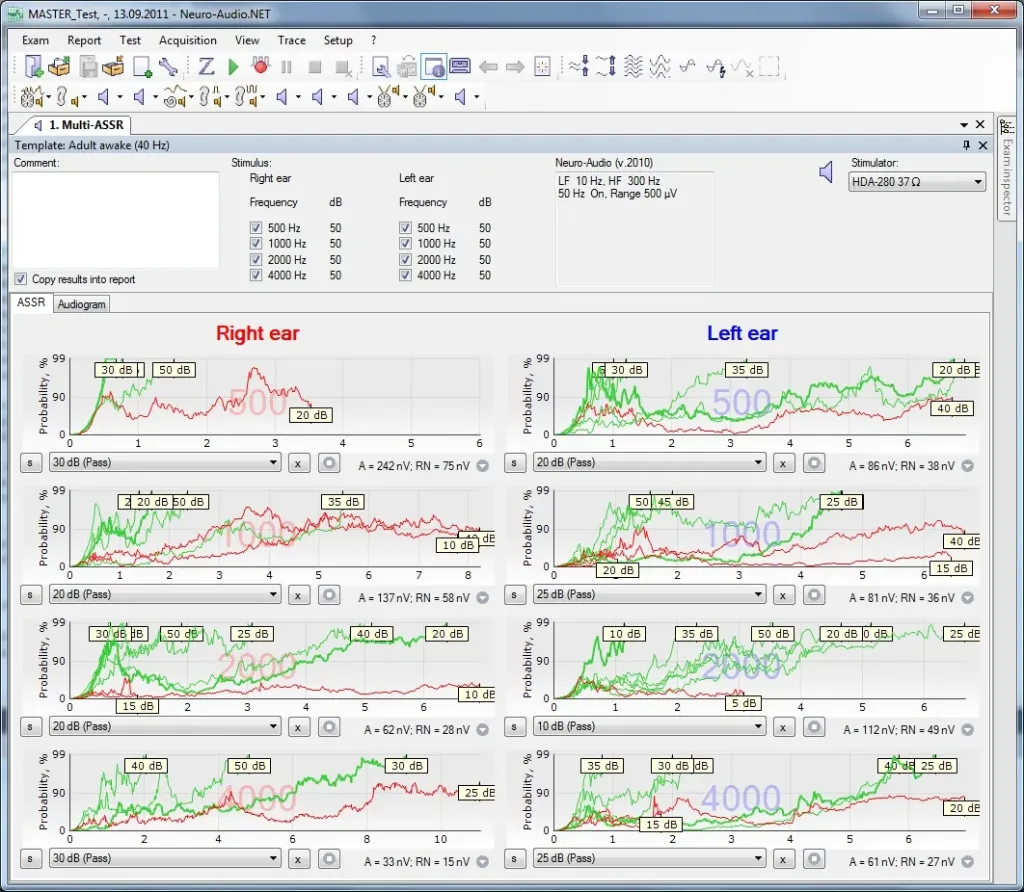Click inside the Comment text box

[116, 219]
